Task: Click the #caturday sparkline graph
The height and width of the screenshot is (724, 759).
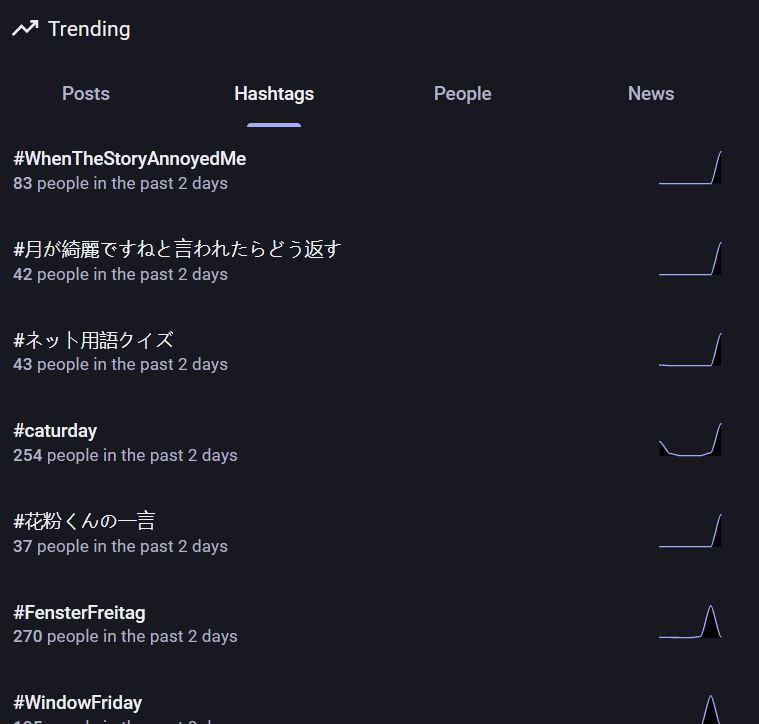Action: coord(690,441)
